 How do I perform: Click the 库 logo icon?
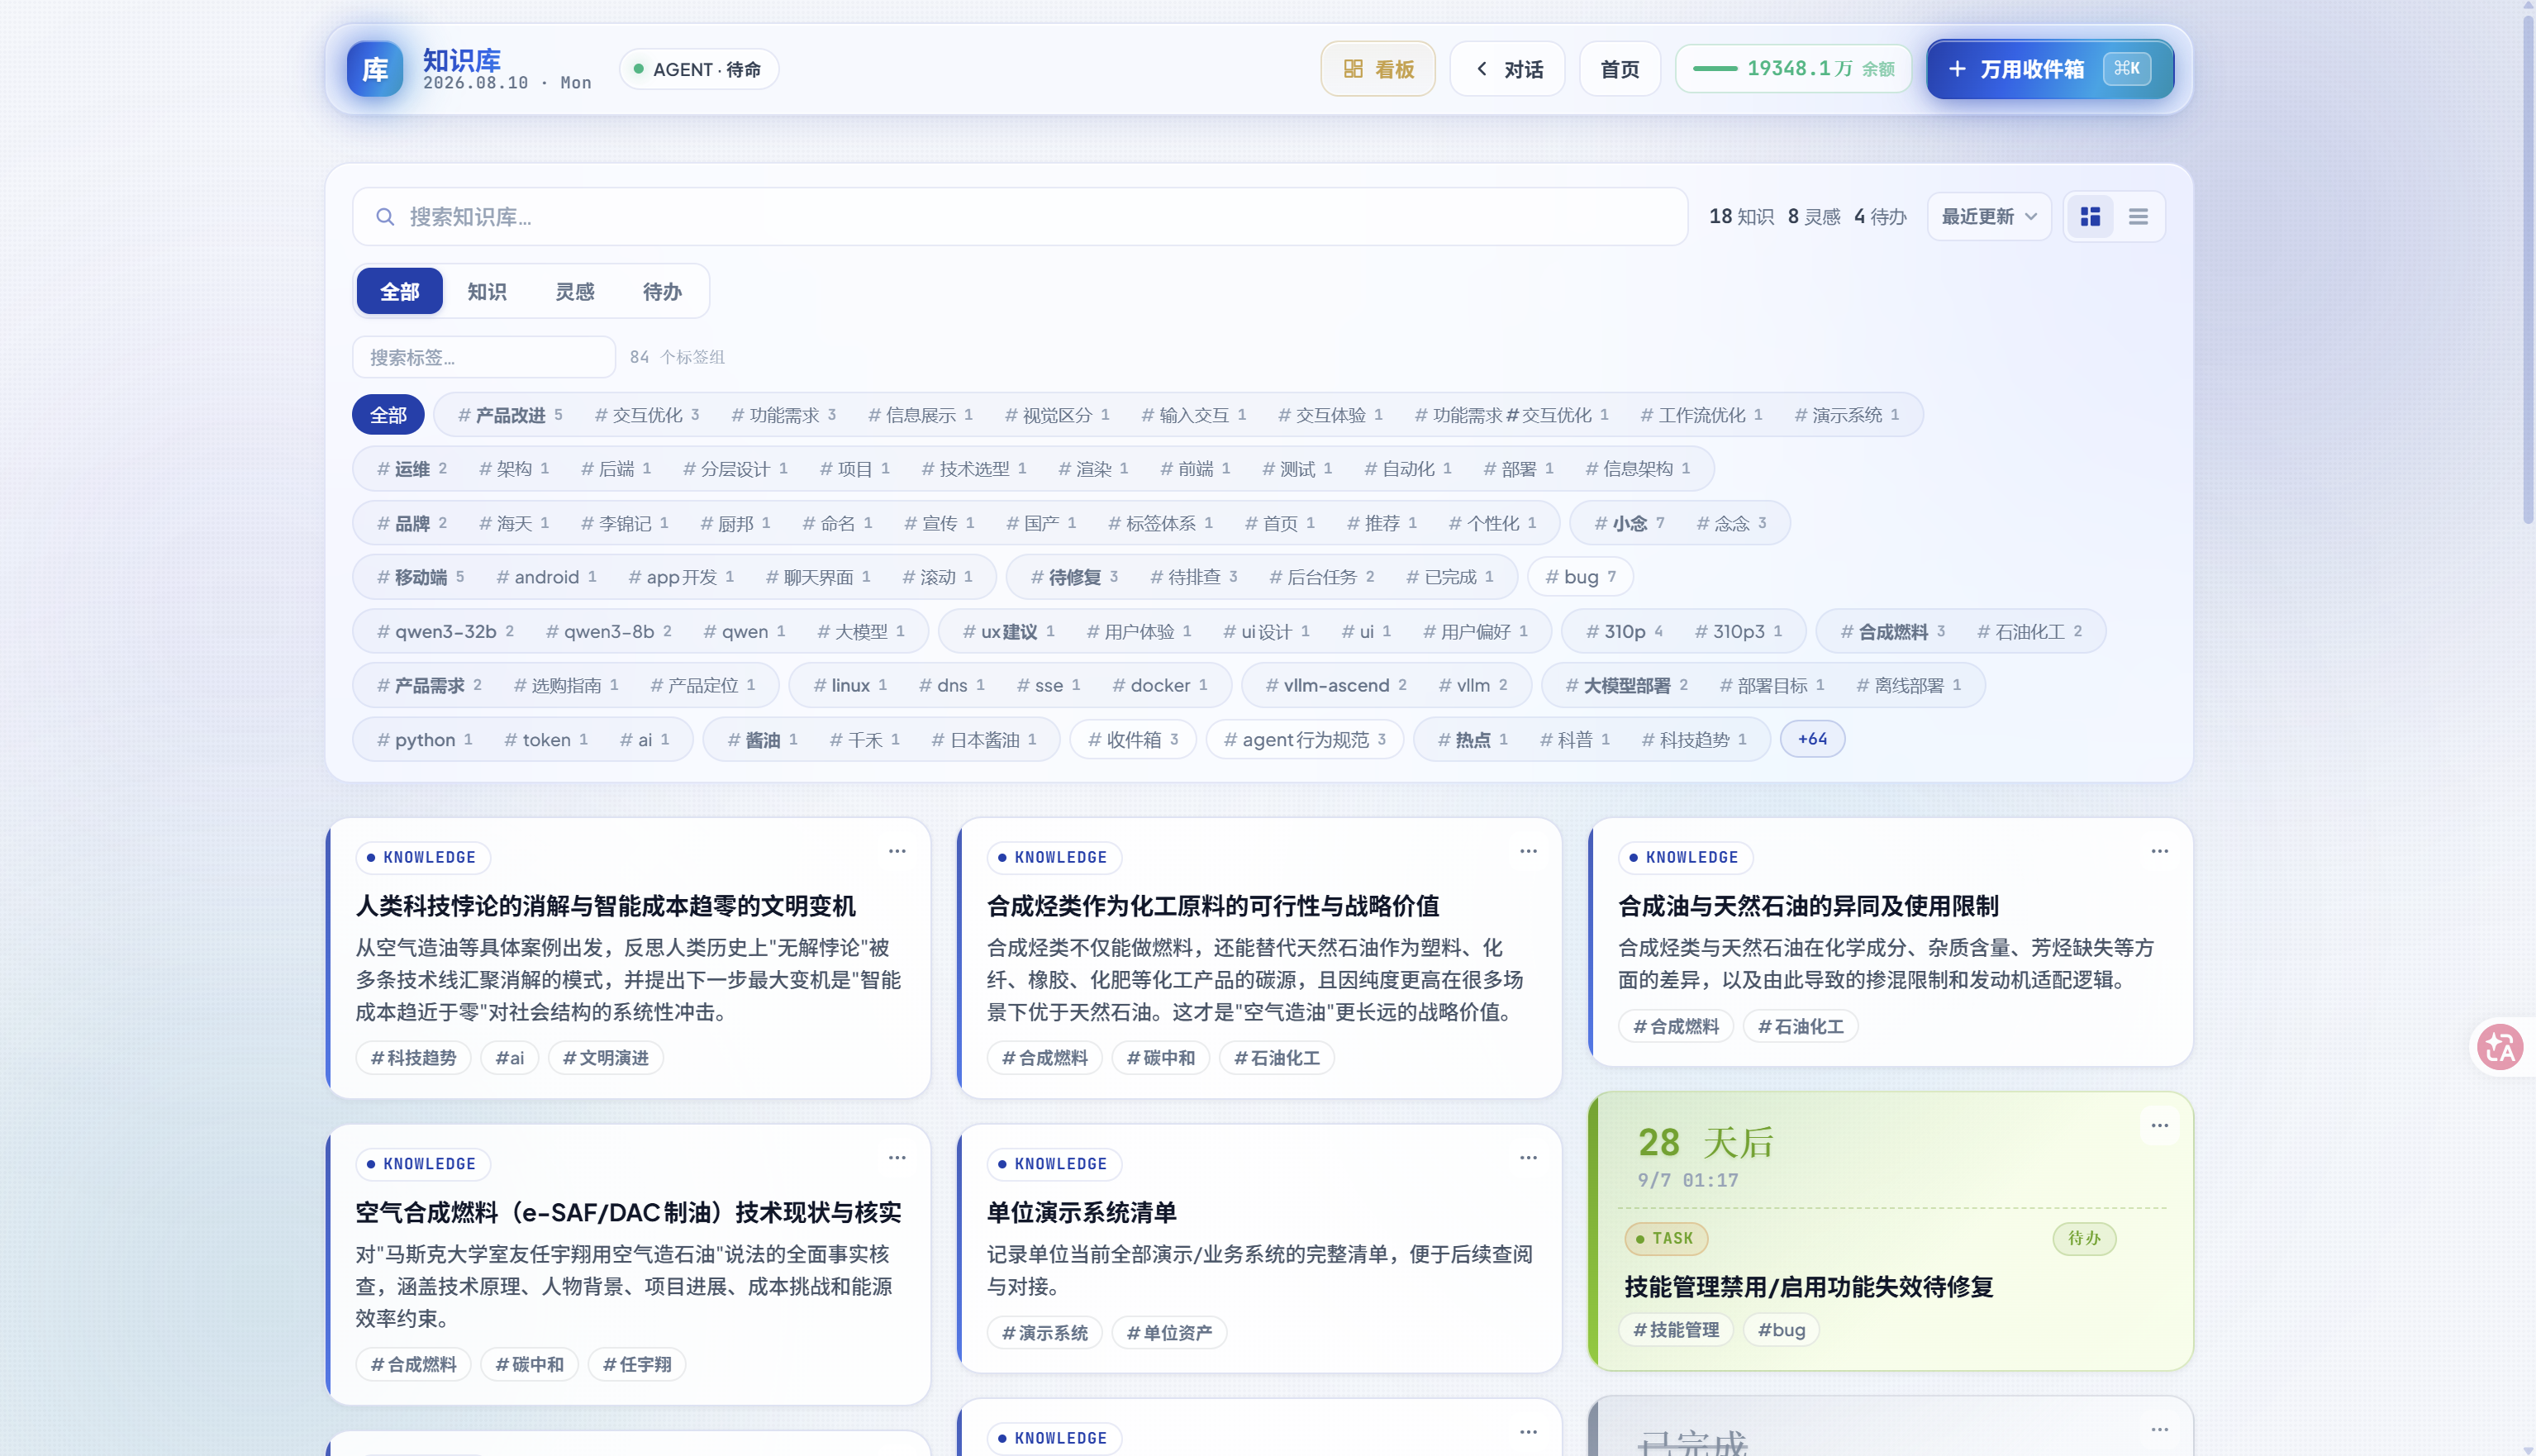point(374,69)
